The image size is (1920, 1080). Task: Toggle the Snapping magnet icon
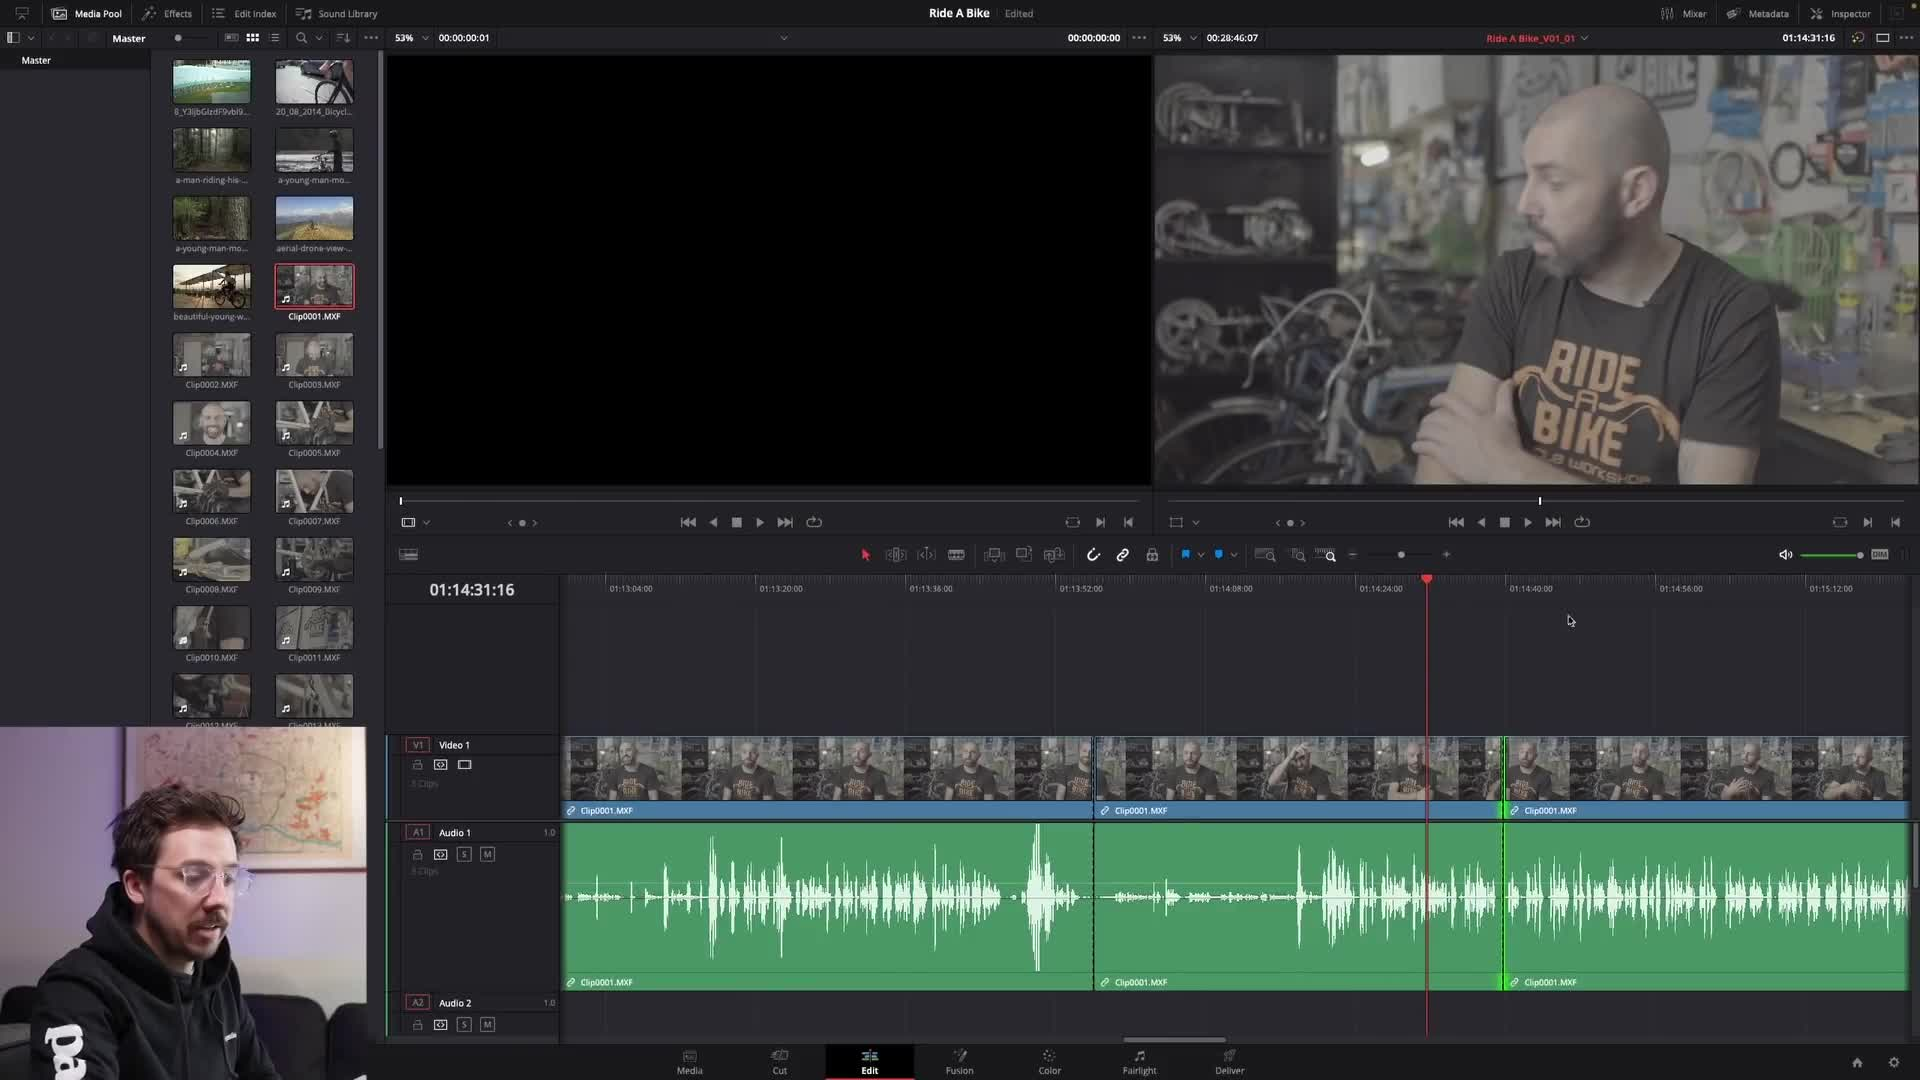[x=1092, y=554]
